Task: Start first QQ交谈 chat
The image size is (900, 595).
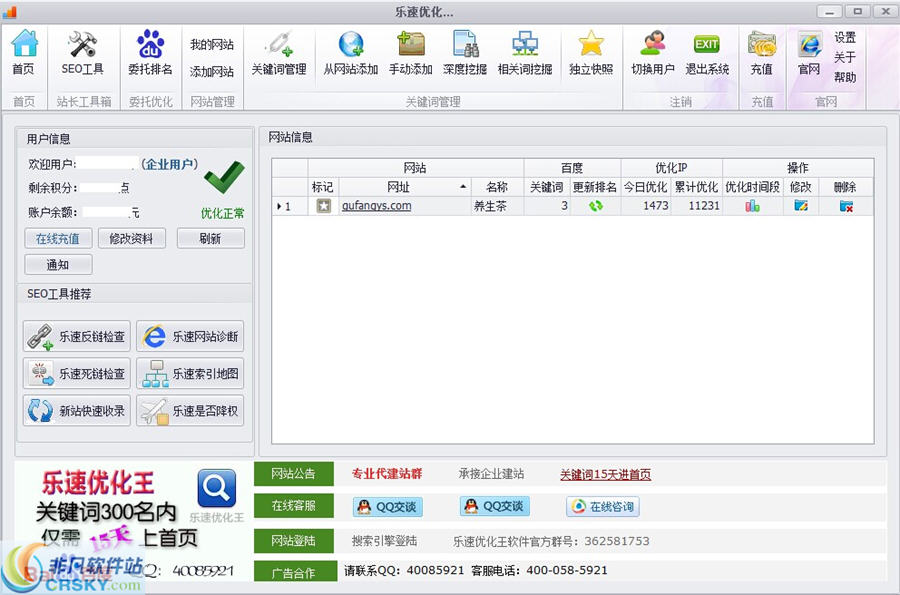Action: click(388, 507)
